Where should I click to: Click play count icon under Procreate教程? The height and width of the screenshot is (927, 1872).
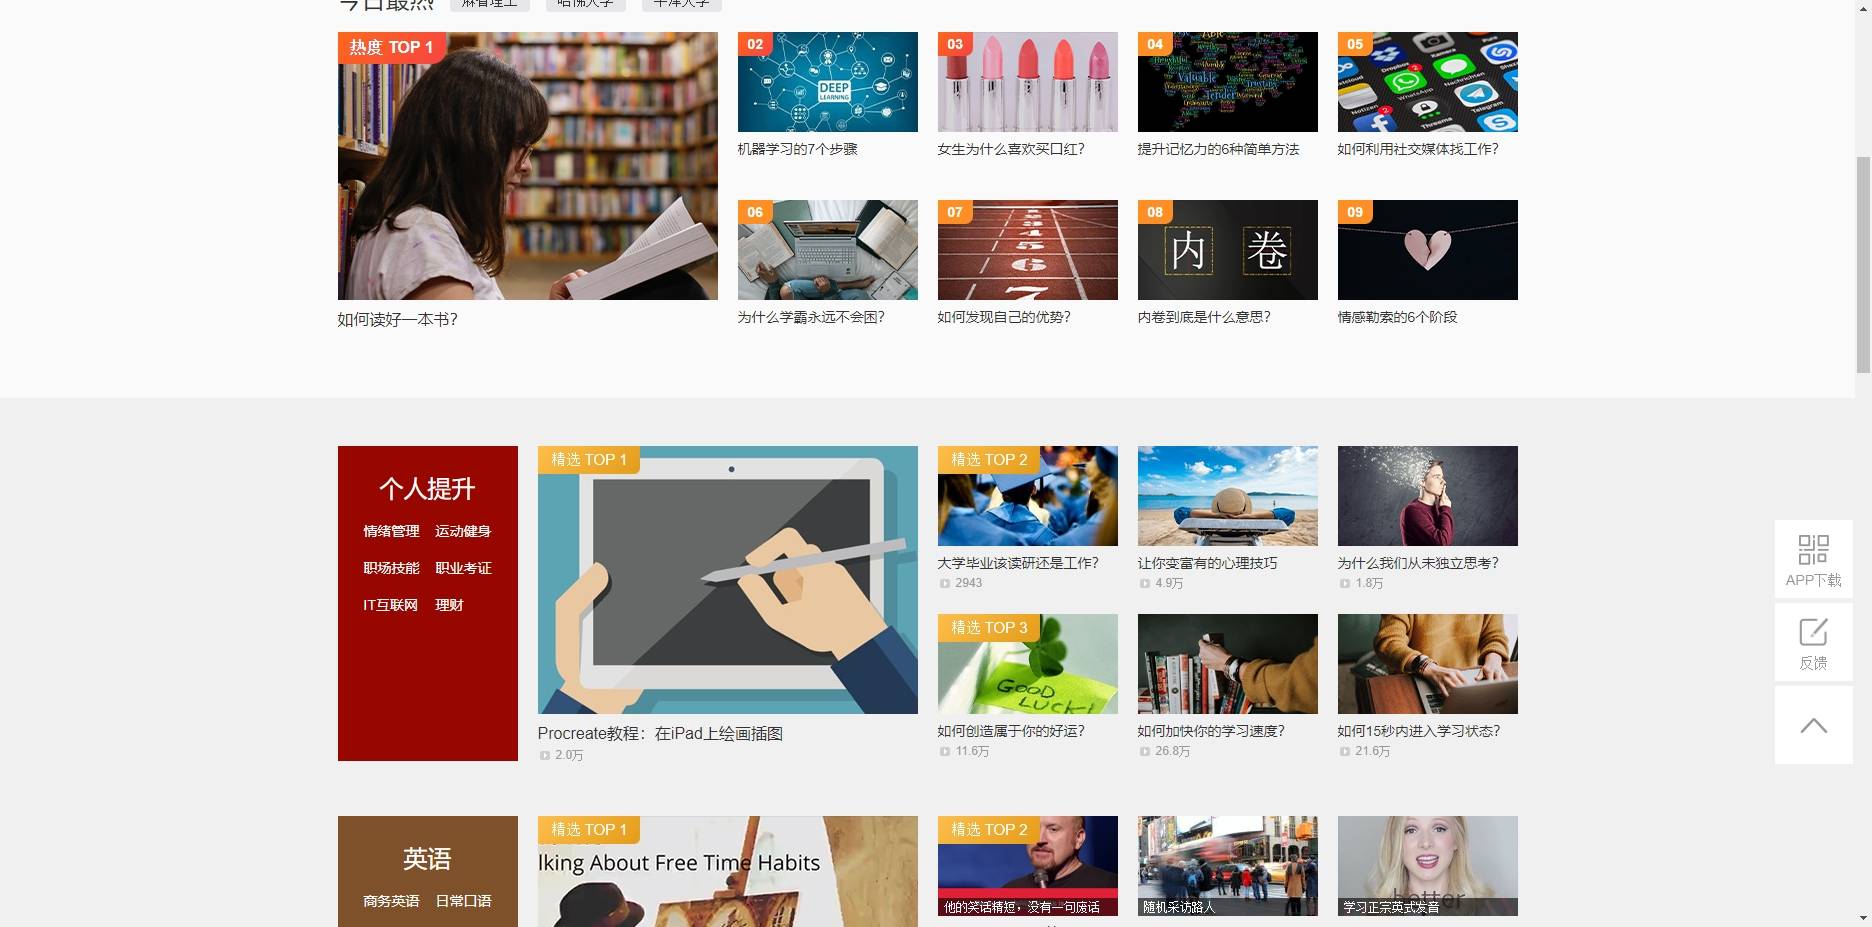click(x=545, y=756)
